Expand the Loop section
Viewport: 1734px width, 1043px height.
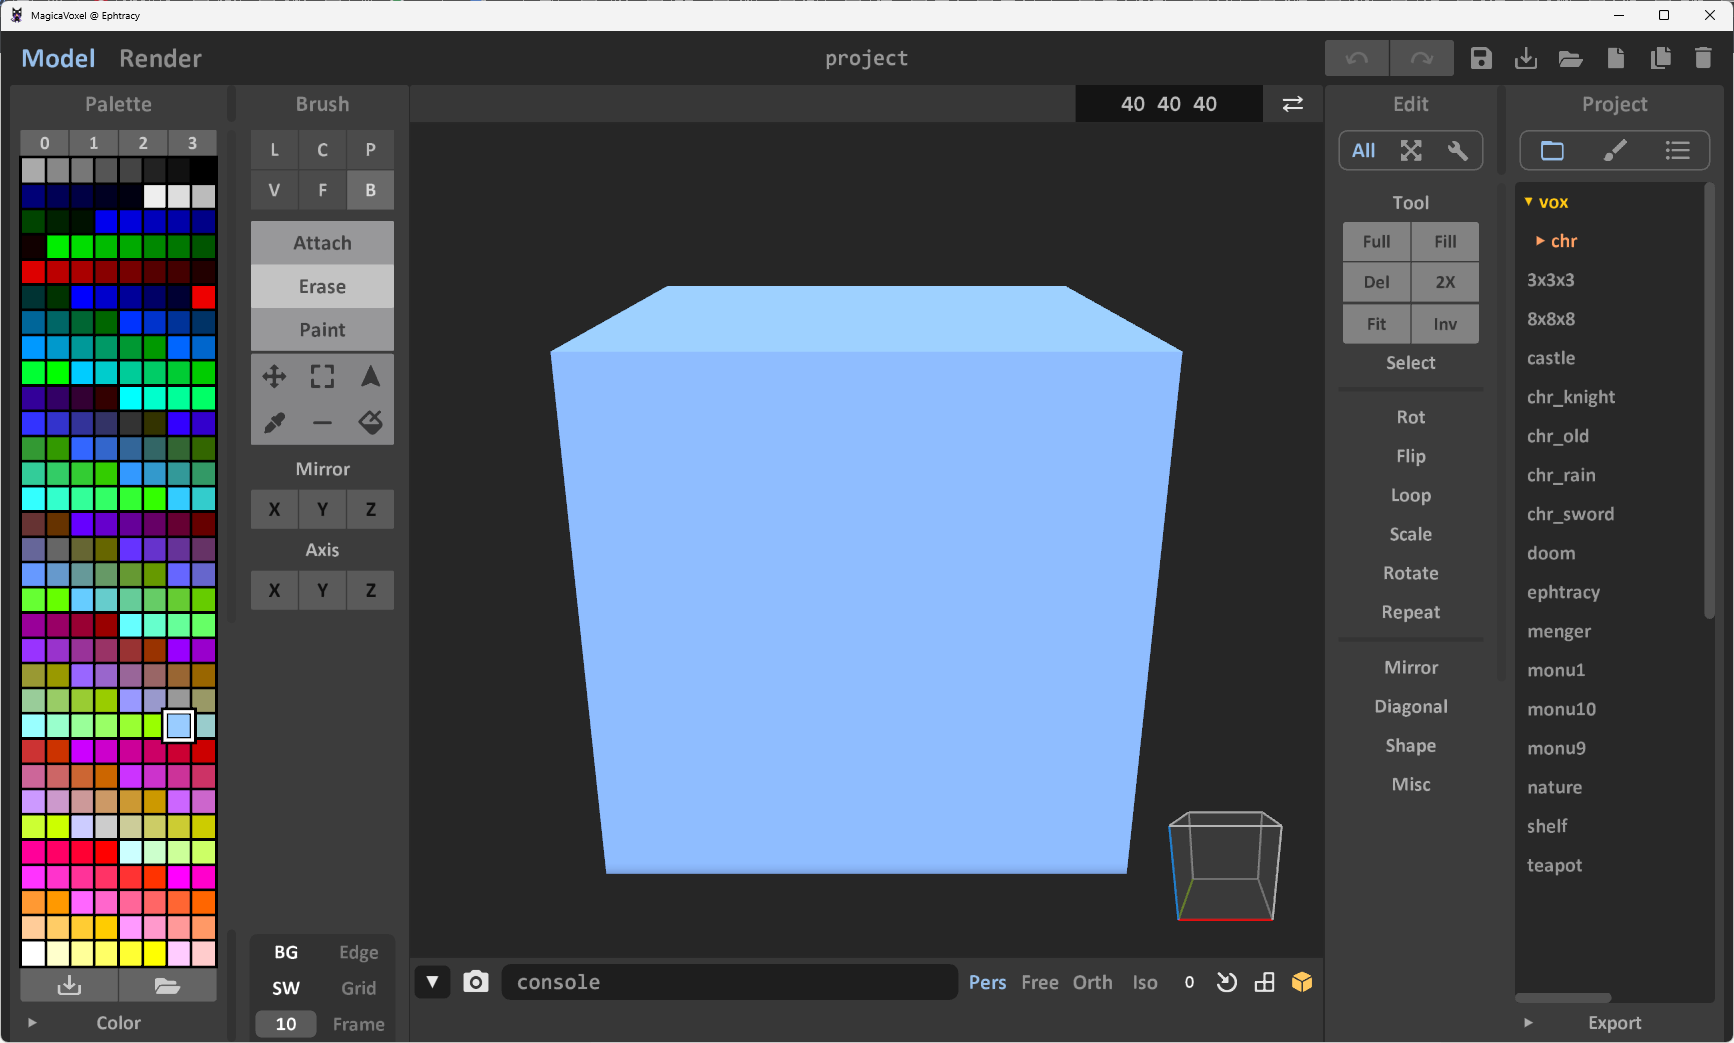point(1410,496)
